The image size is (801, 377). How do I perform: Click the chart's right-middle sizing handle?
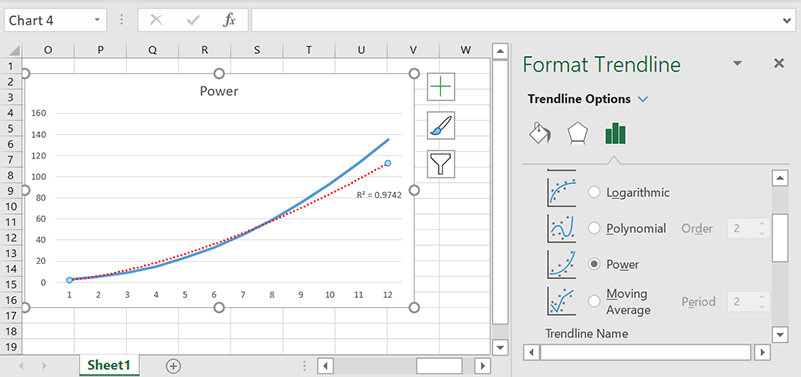[x=414, y=191]
